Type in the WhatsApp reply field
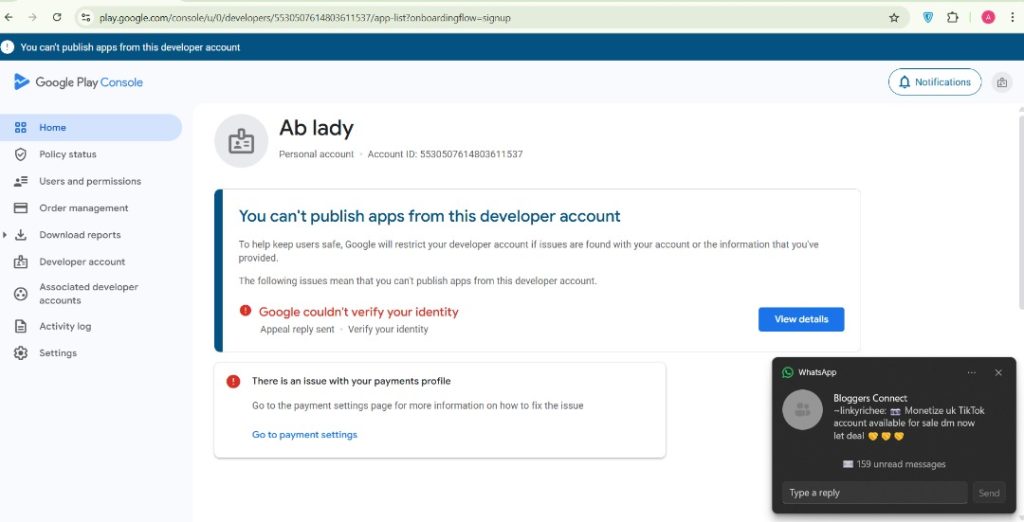This screenshot has width=1024, height=522. coord(874,493)
